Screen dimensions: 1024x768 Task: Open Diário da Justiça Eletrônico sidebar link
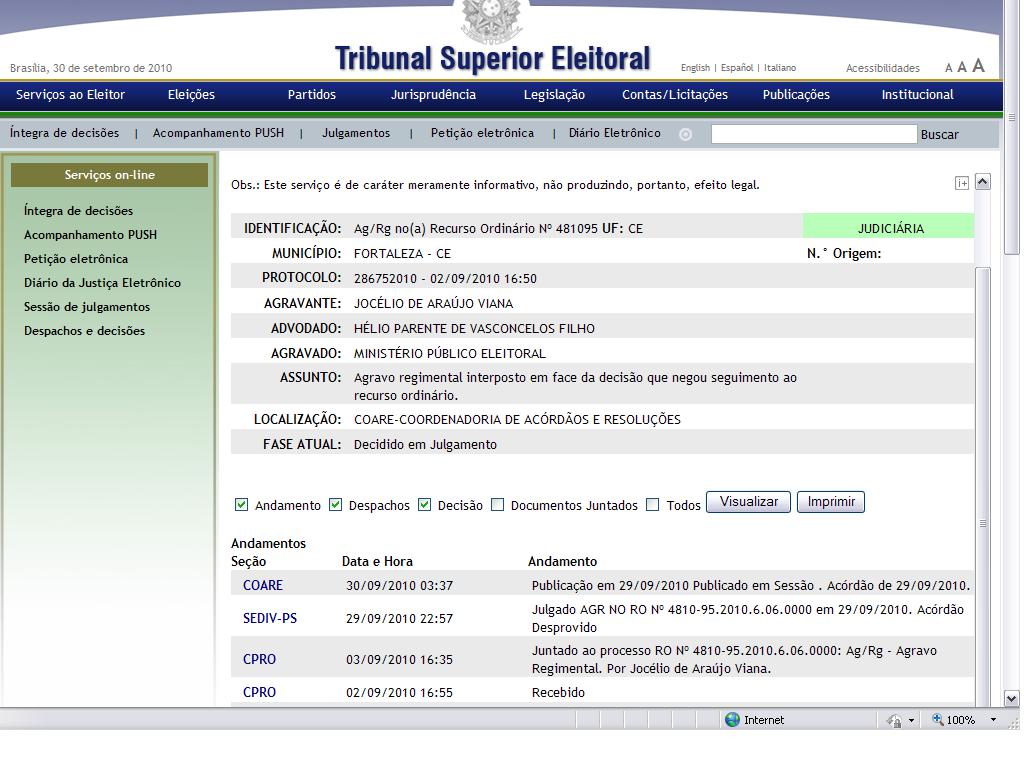103,283
